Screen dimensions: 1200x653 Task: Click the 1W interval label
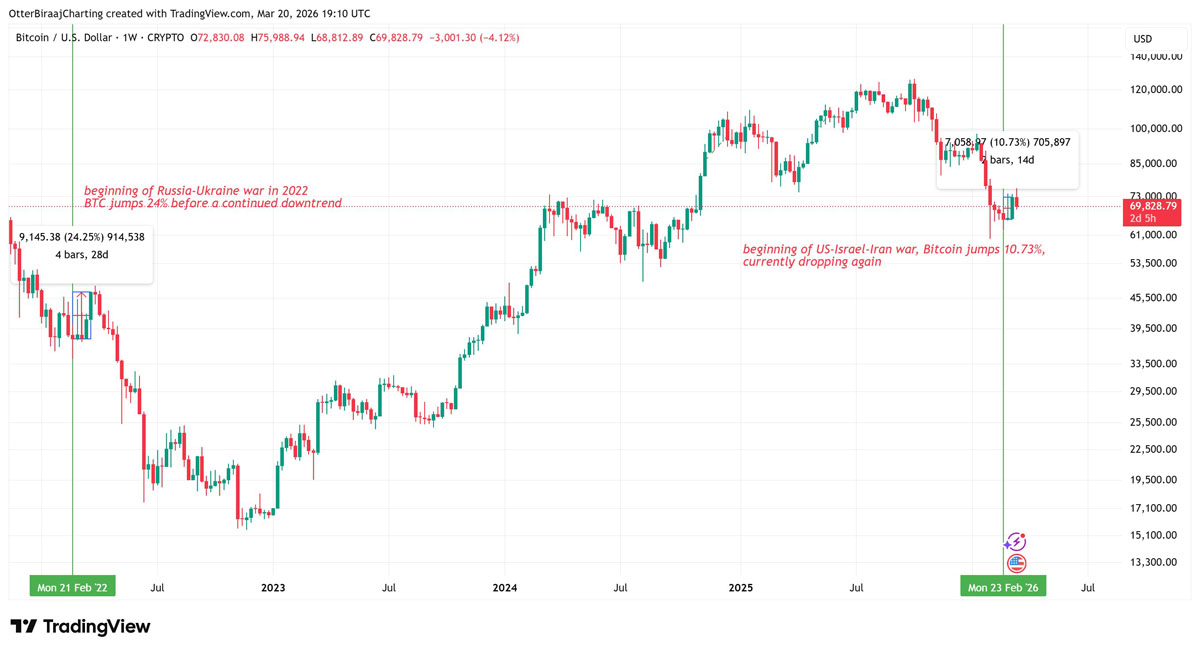[130, 38]
